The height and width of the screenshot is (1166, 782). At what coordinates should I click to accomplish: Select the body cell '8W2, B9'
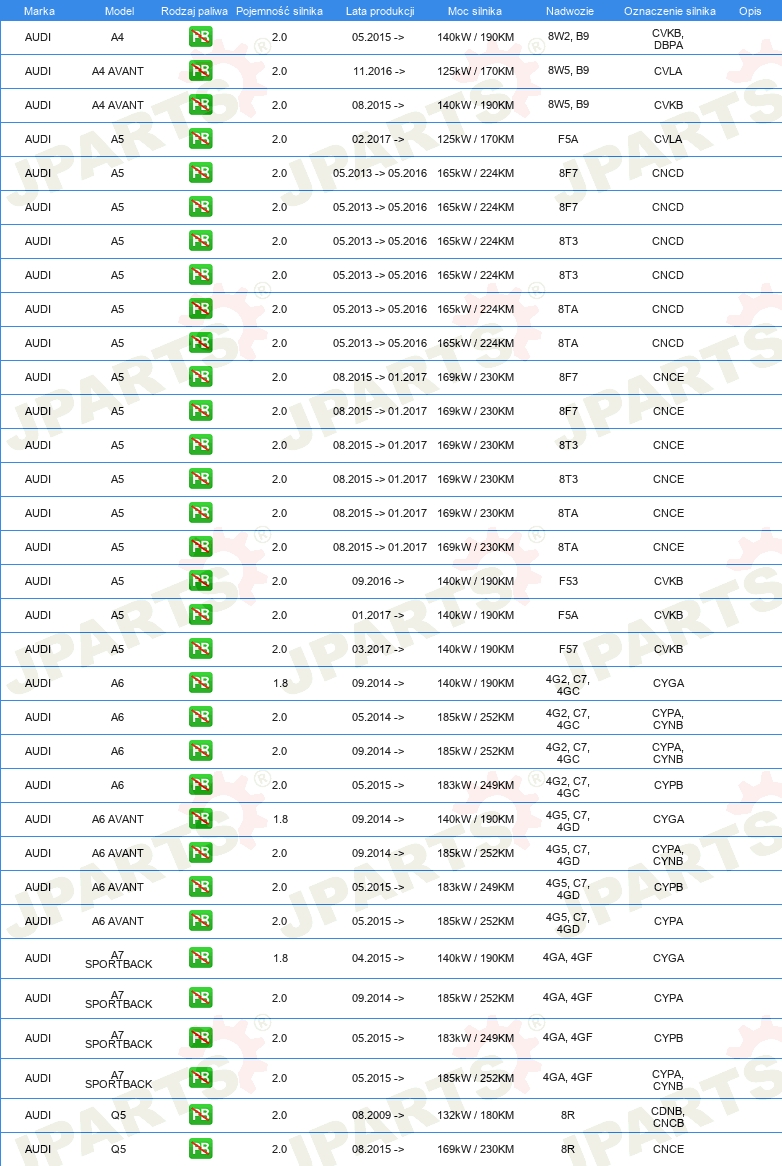(x=569, y=36)
